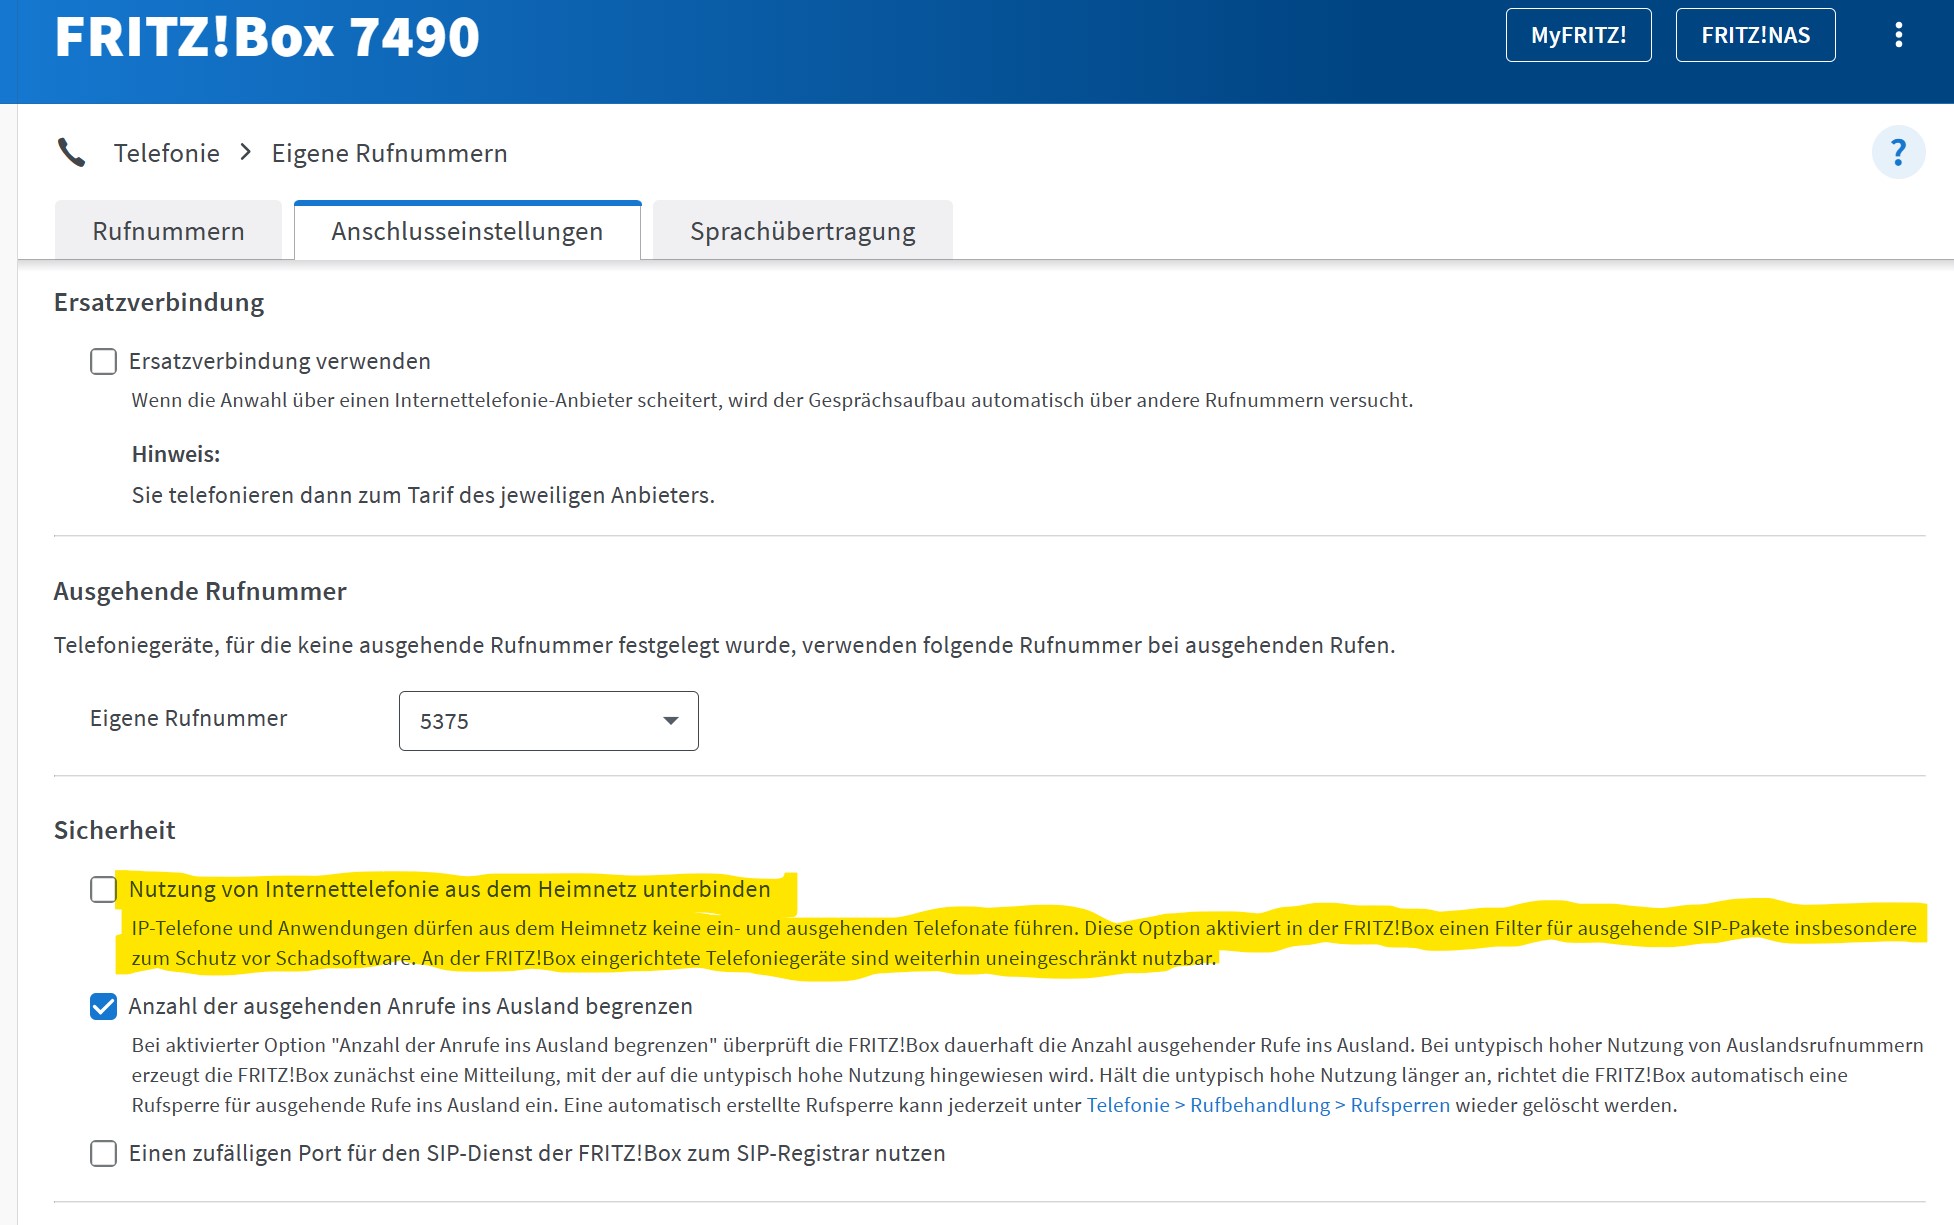
Task: Enable random SIP port checkbox
Action: [x=103, y=1153]
